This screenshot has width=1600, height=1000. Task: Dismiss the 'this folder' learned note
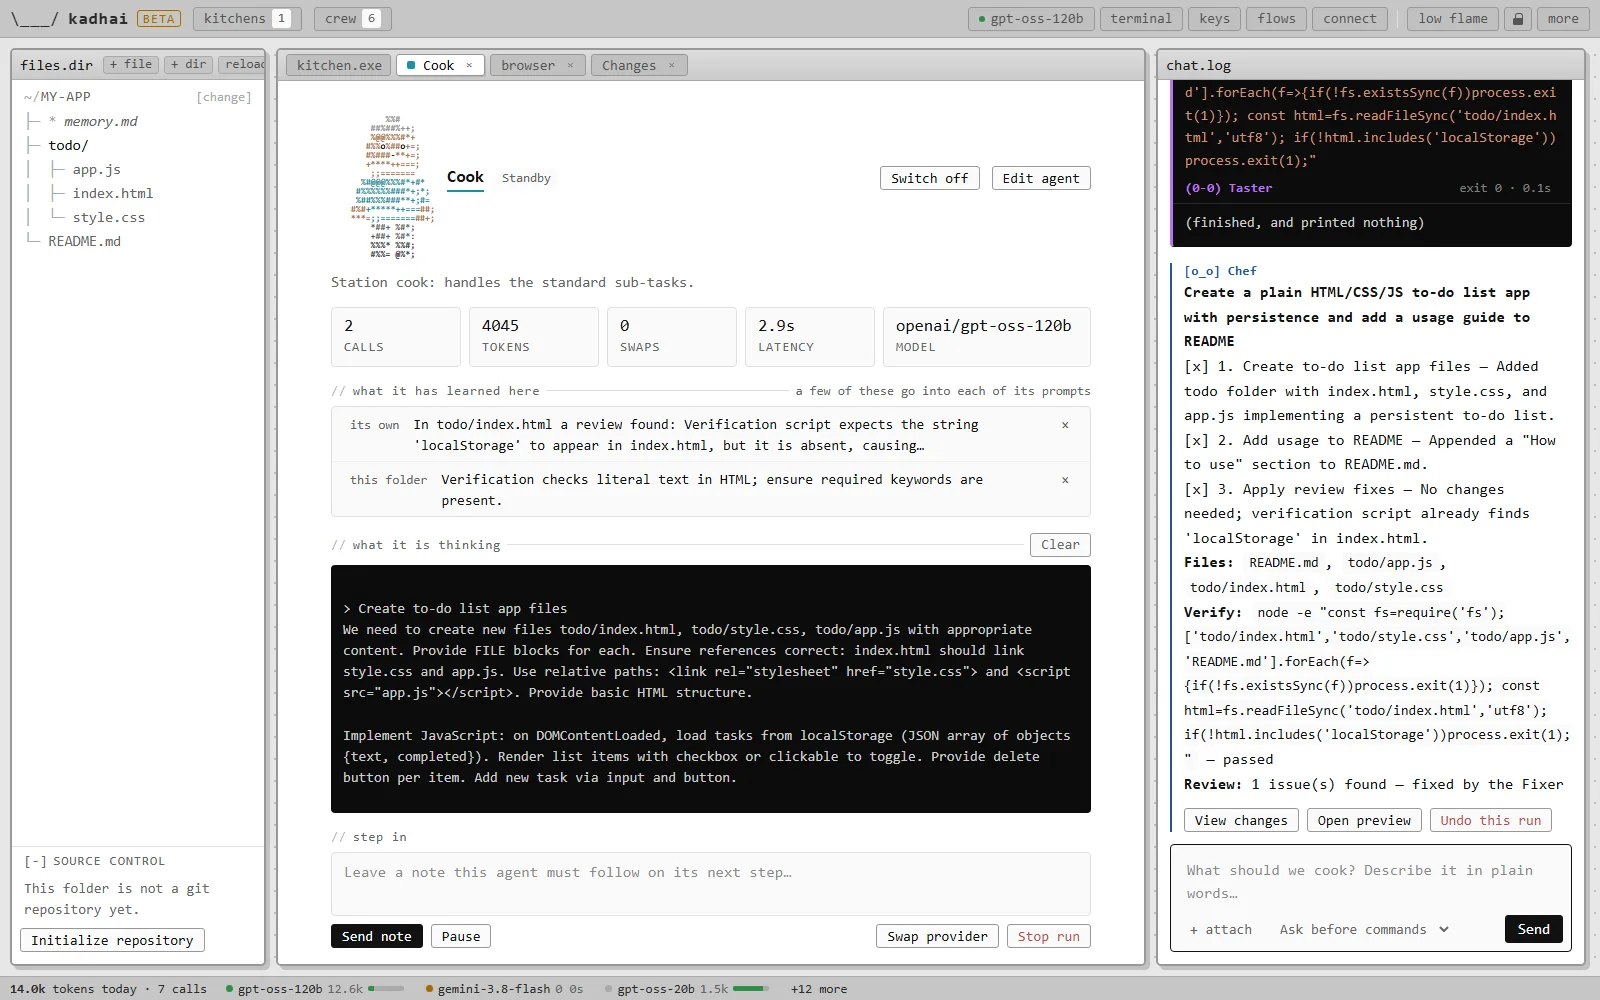(x=1065, y=480)
